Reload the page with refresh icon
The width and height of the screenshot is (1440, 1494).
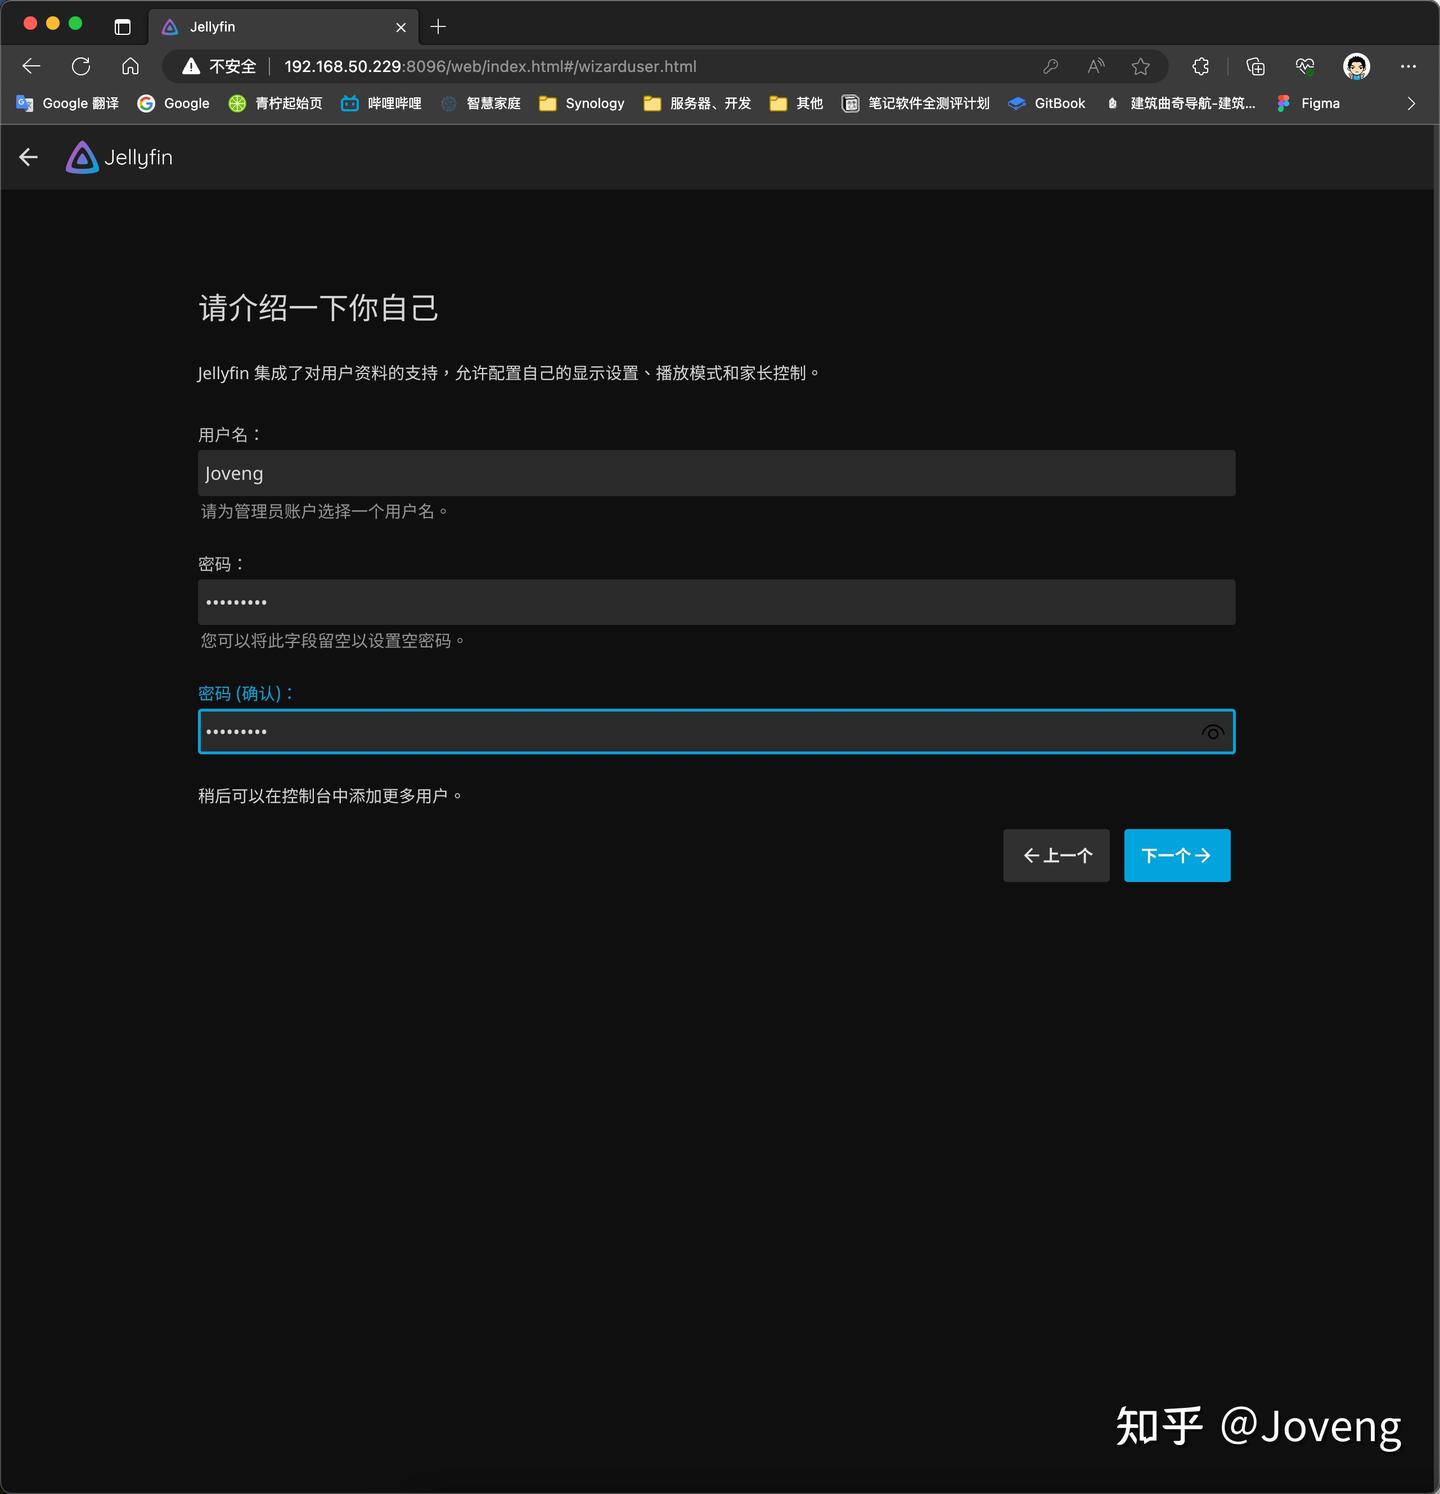tap(81, 66)
